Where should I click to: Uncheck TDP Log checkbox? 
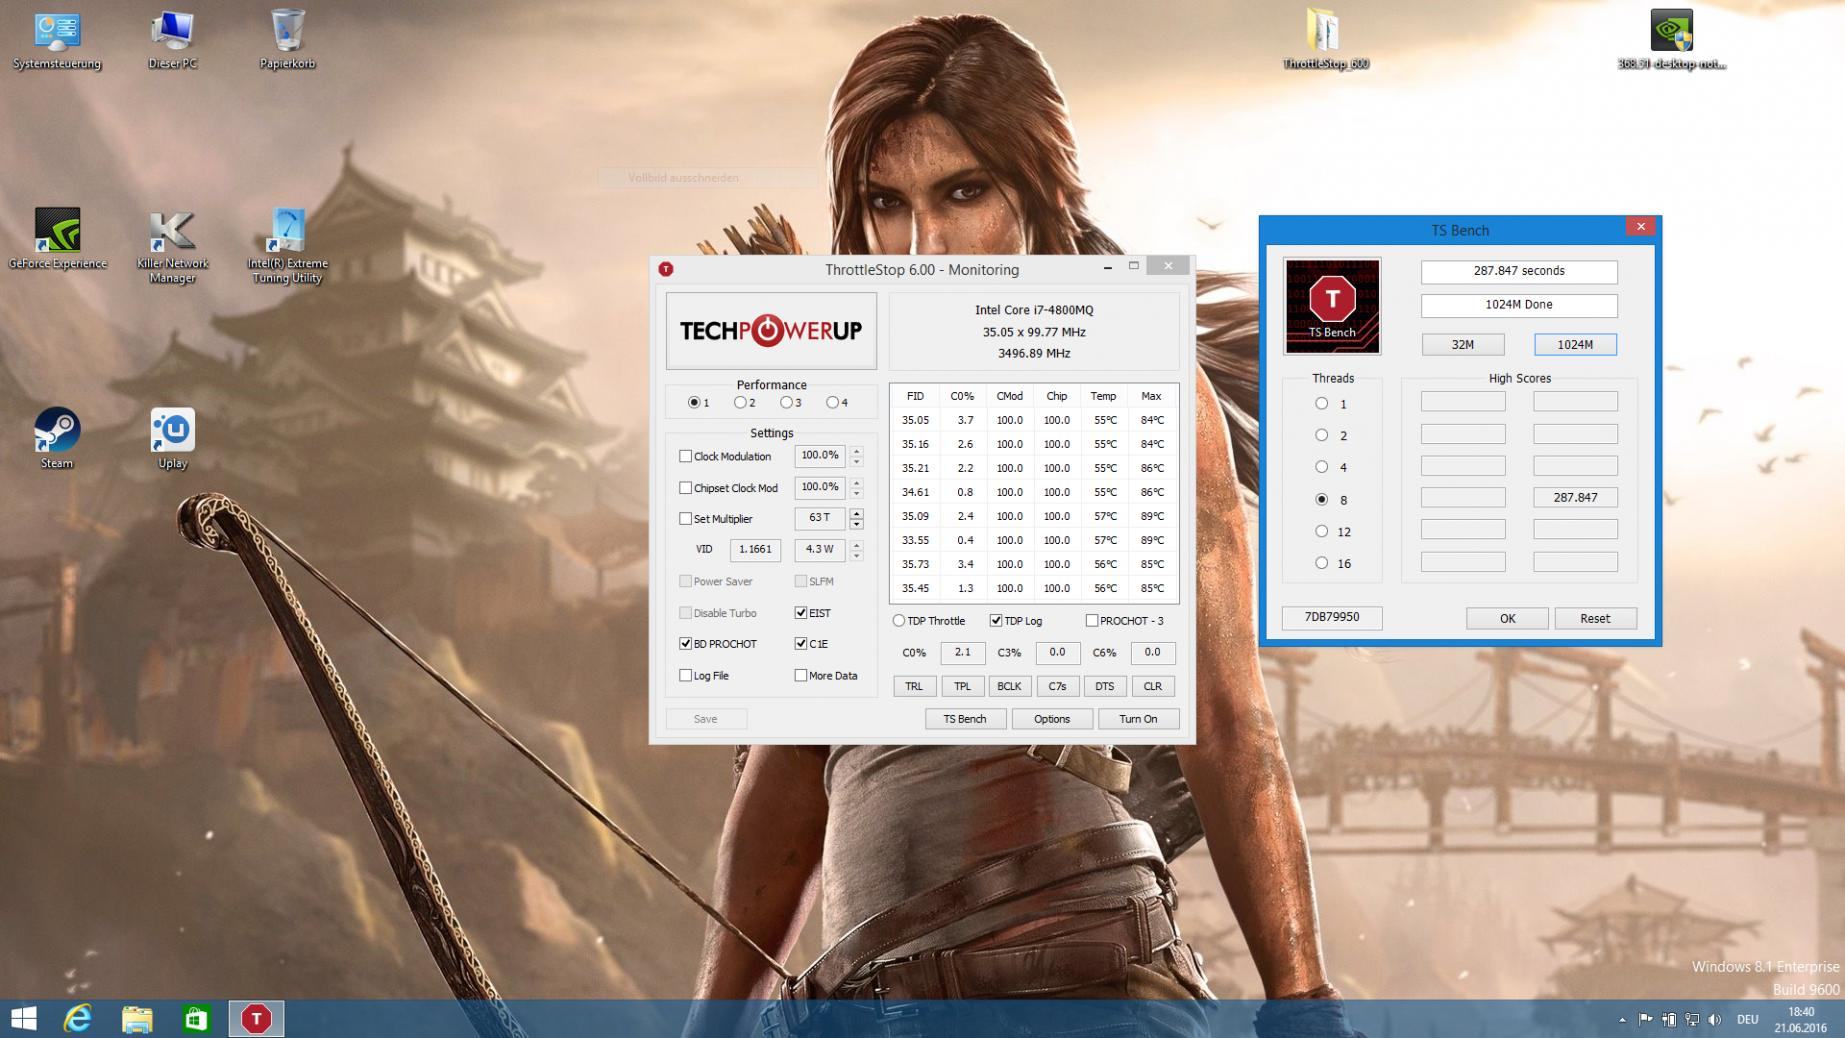tap(996, 621)
